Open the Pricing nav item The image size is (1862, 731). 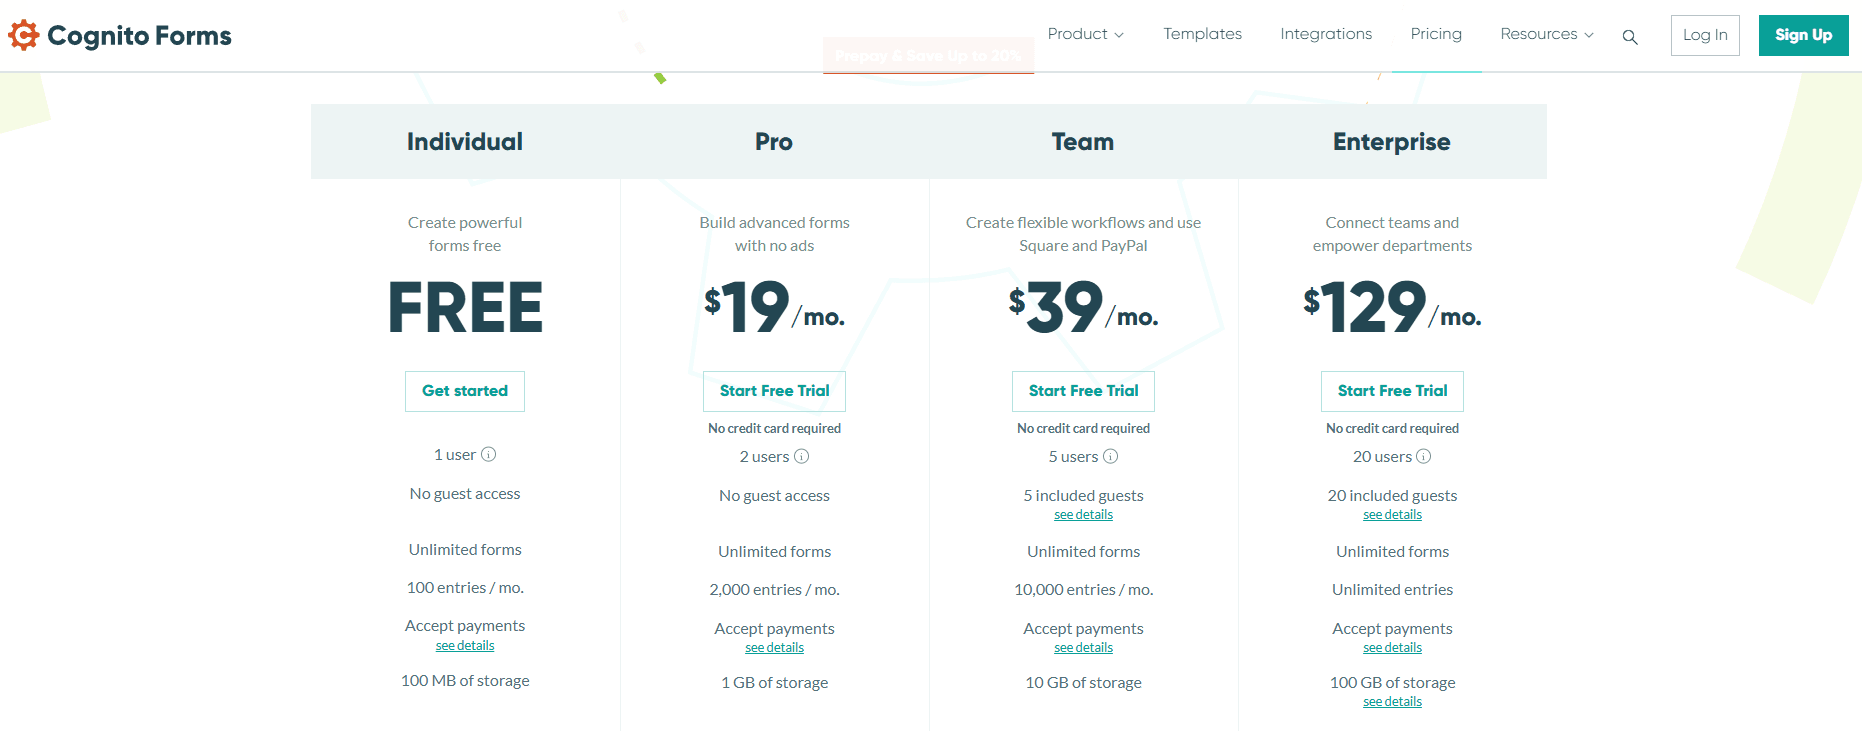(x=1436, y=34)
